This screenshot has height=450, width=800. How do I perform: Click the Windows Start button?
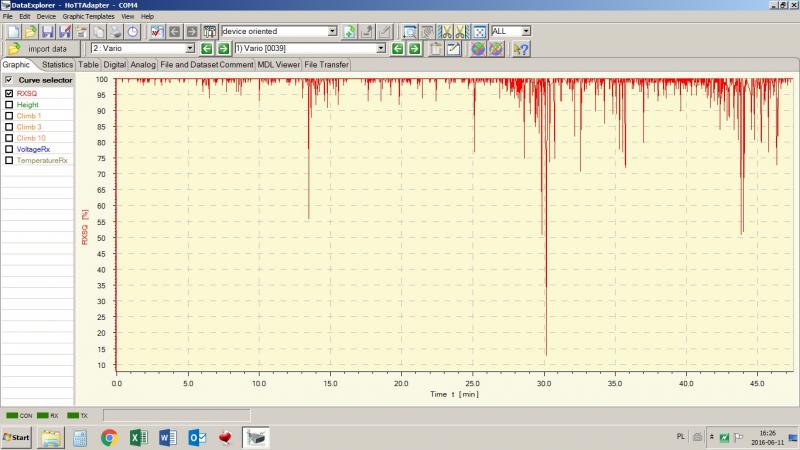tap(17, 437)
